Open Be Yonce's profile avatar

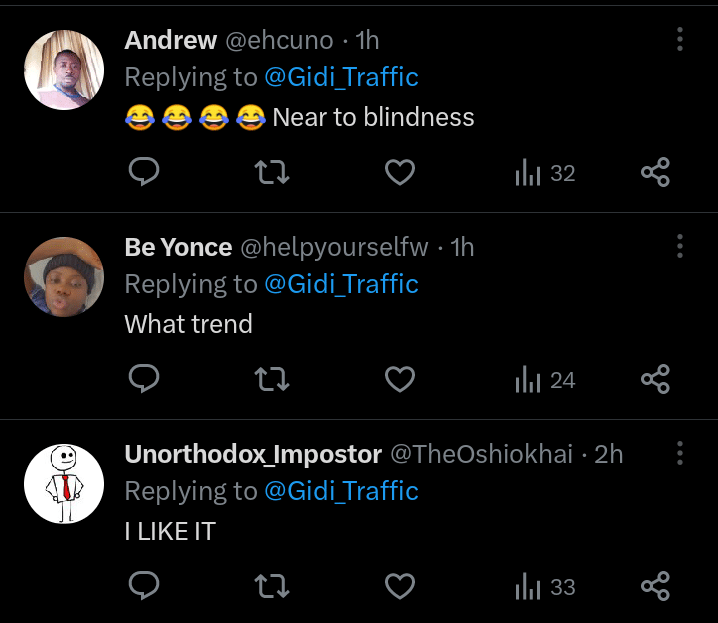coord(64,277)
